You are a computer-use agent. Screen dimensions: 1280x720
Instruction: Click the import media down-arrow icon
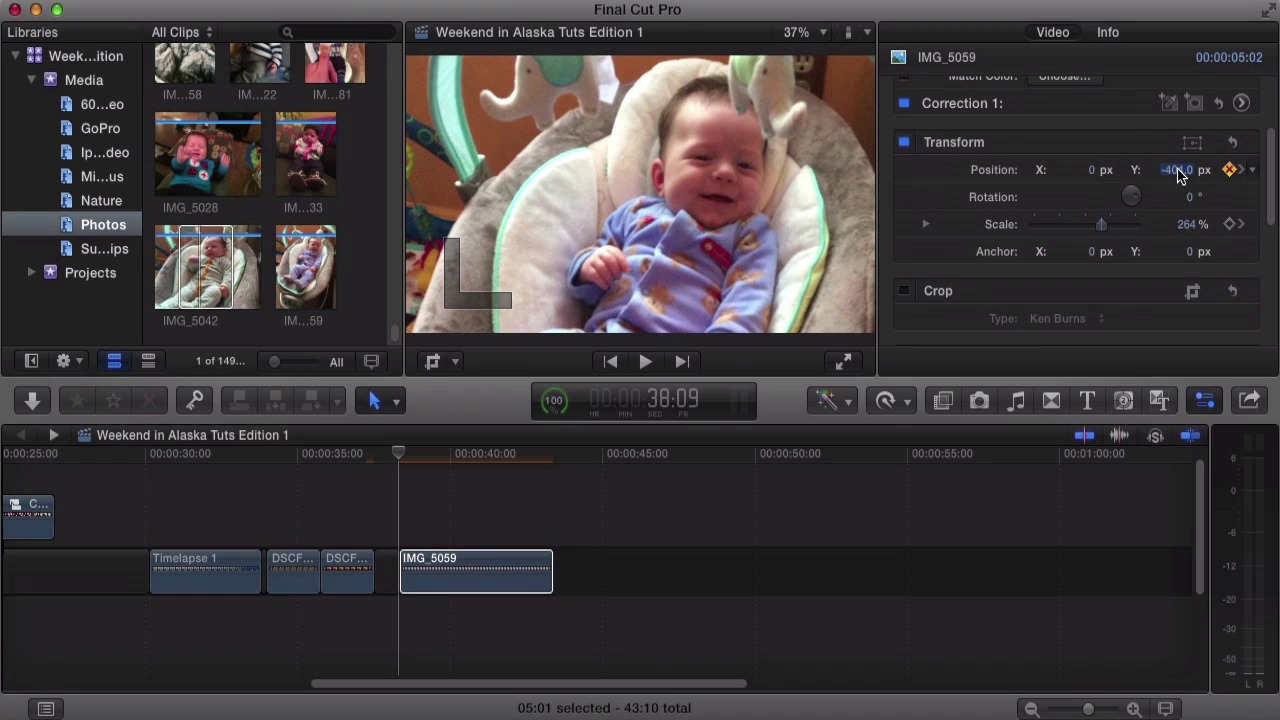click(32, 401)
